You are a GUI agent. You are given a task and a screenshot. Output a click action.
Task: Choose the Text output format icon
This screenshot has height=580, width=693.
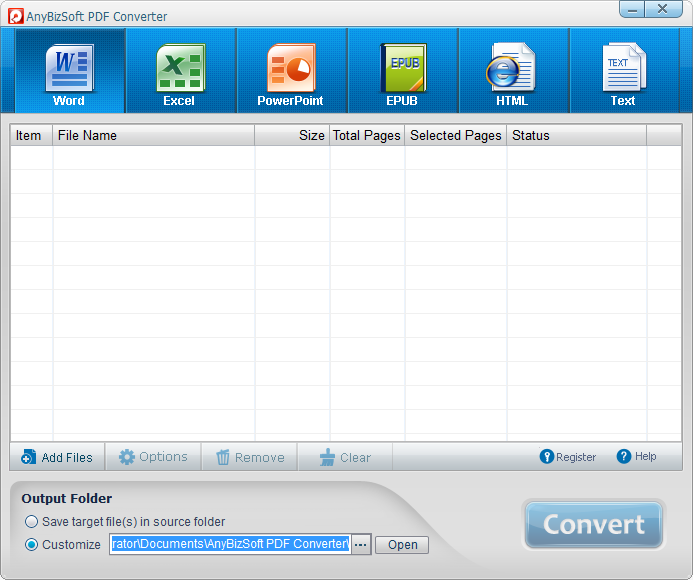(x=623, y=71)
